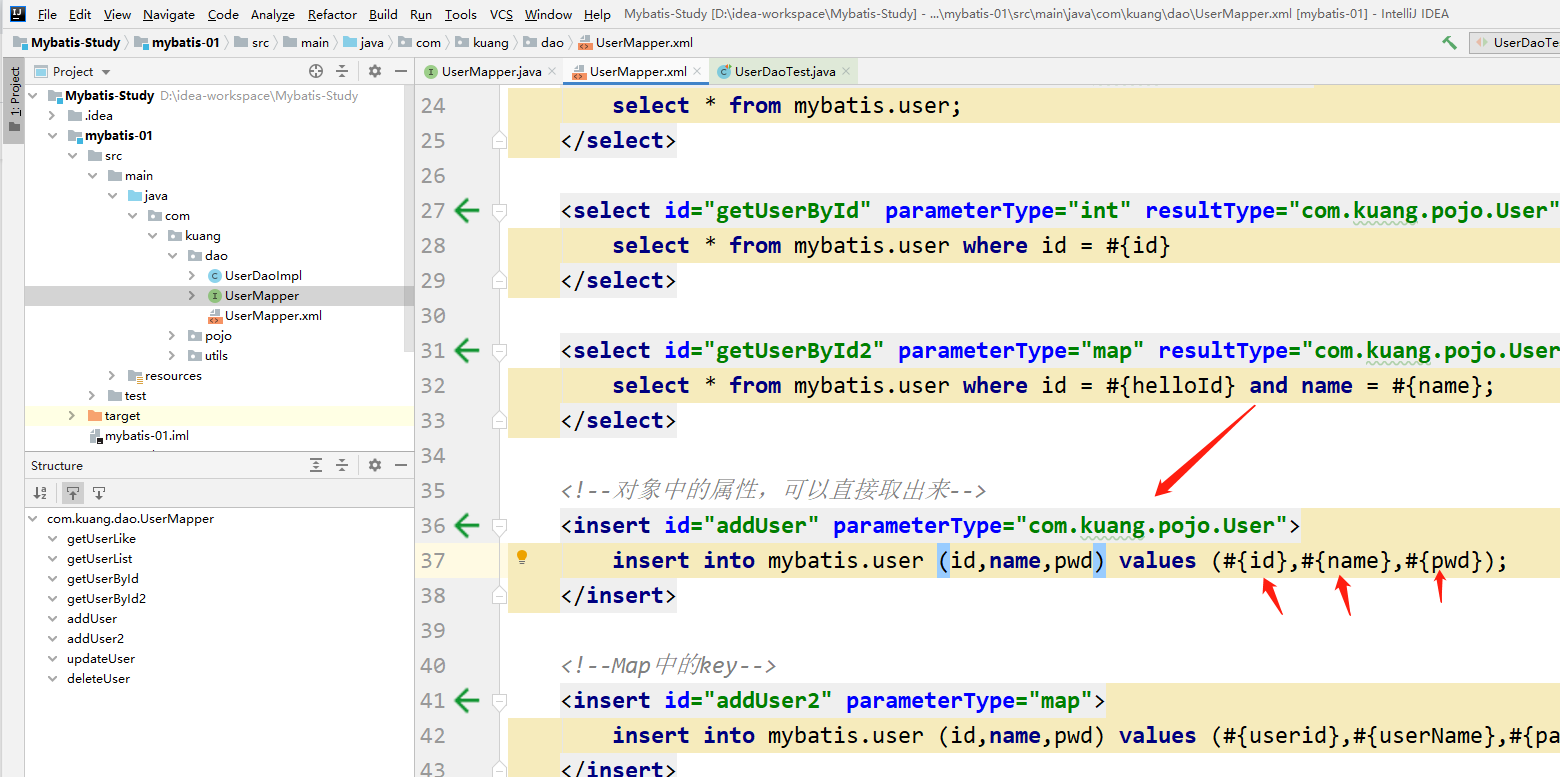The width and height of the screenshot is (1560, 777).
Task: Open the Navigate menu
Action: [169, 14]
